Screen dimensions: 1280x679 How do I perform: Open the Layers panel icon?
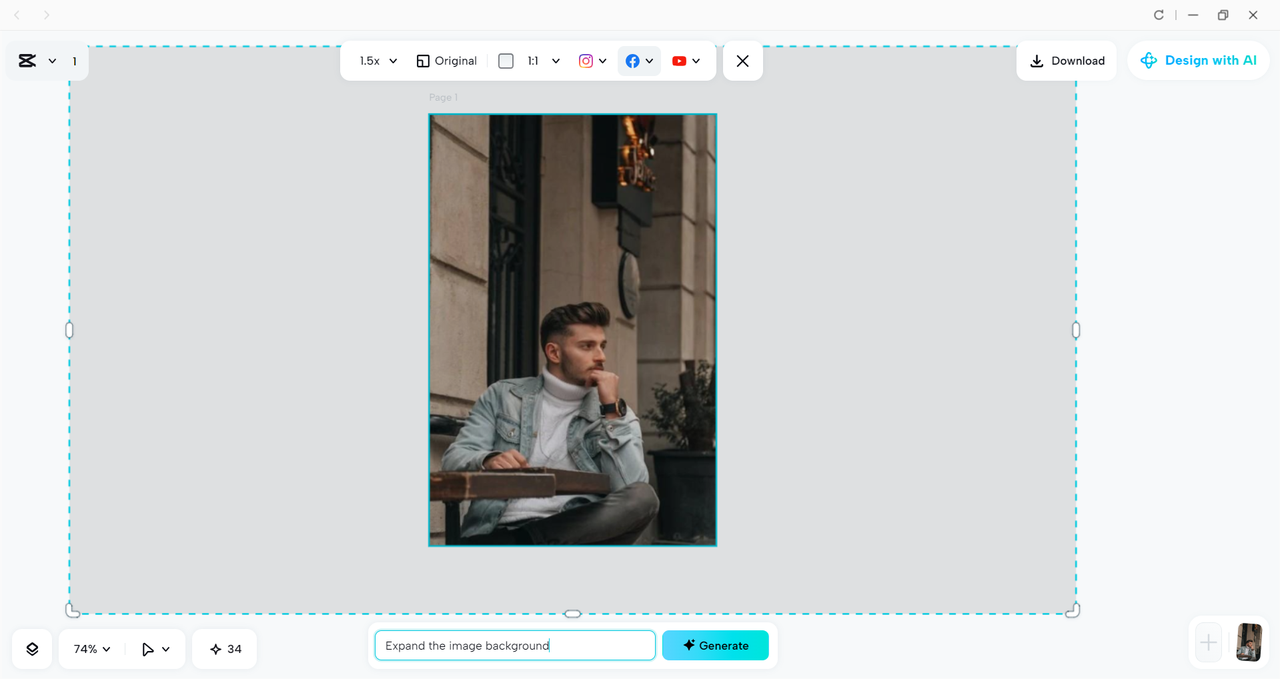[31, 648]
